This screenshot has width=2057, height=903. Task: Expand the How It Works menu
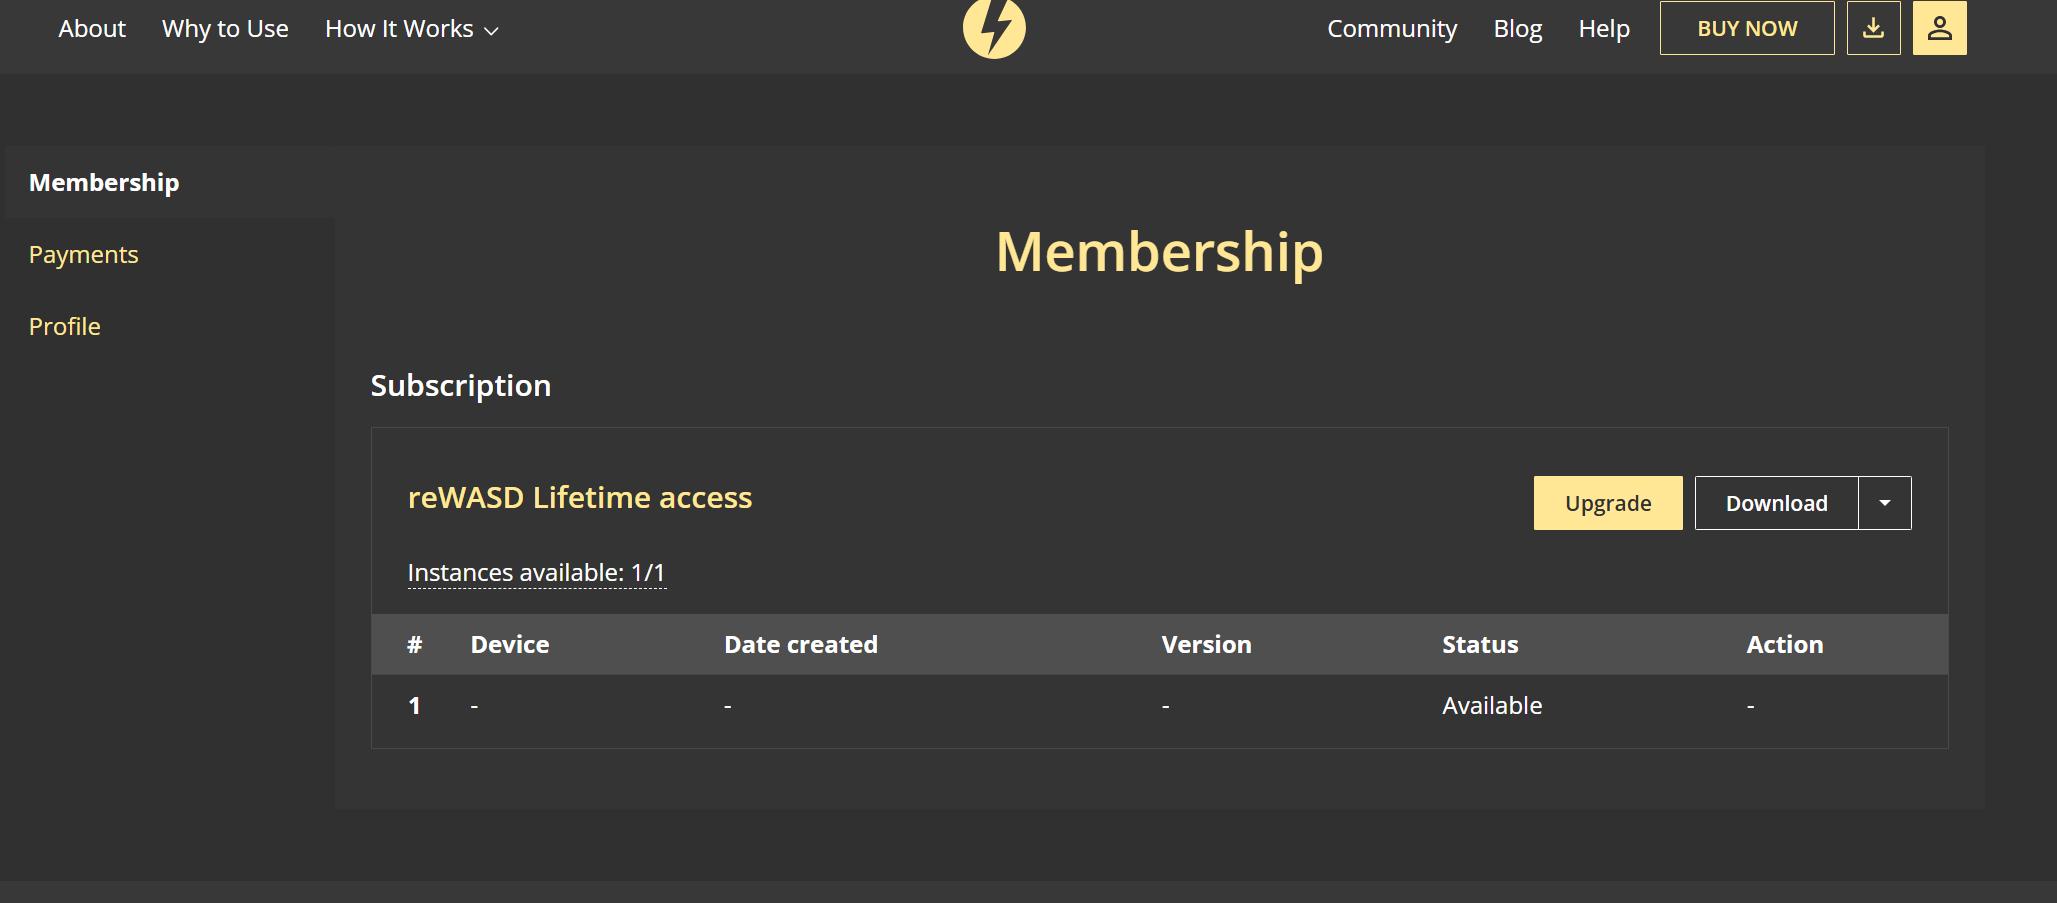[411, 29]
